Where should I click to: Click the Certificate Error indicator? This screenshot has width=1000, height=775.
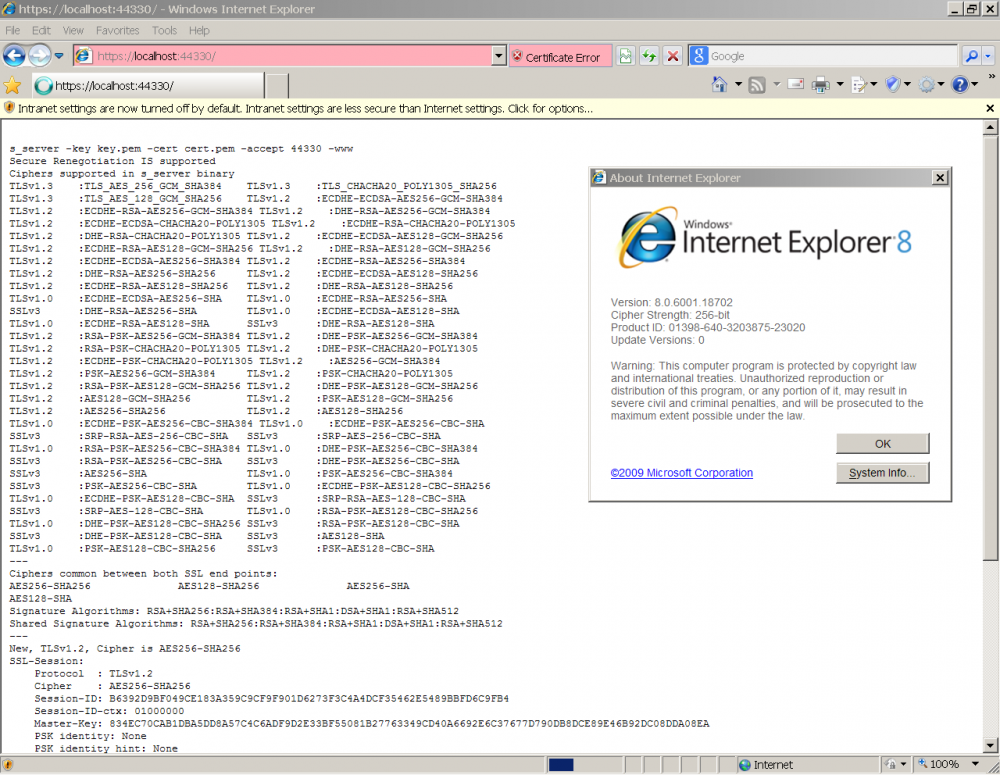tap(555, 57)
